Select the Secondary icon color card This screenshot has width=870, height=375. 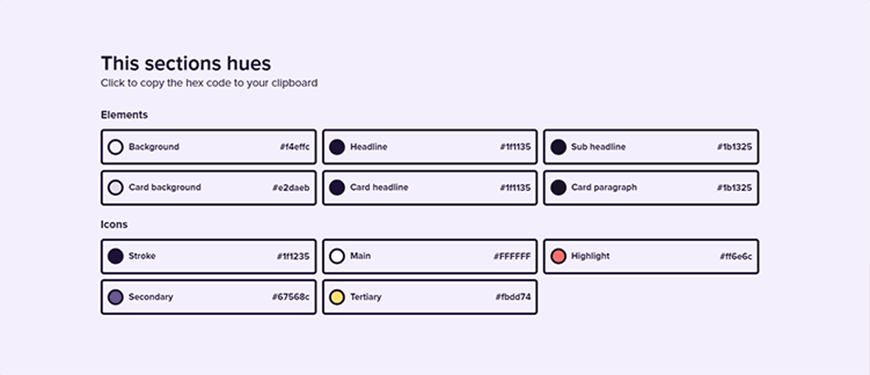tap(209, 297)
